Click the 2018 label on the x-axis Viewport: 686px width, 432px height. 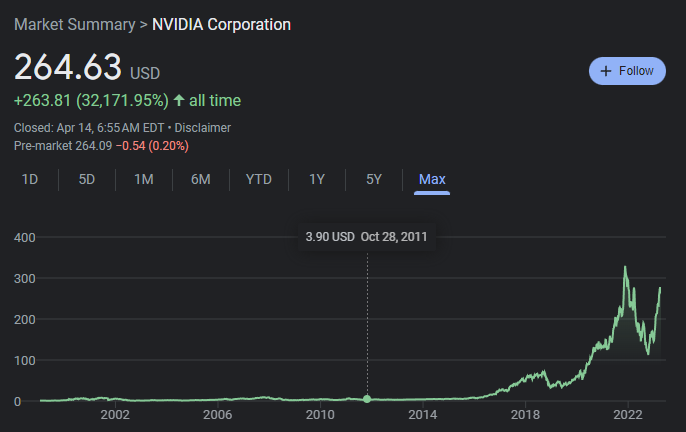coord(525,414)
